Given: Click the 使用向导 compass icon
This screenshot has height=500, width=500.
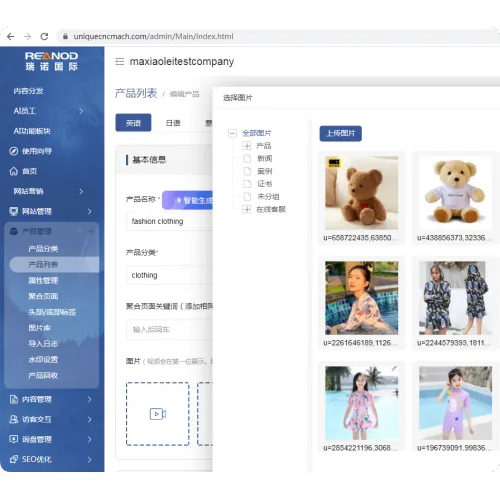Looking at the screenshot, I should click(14, 151).
